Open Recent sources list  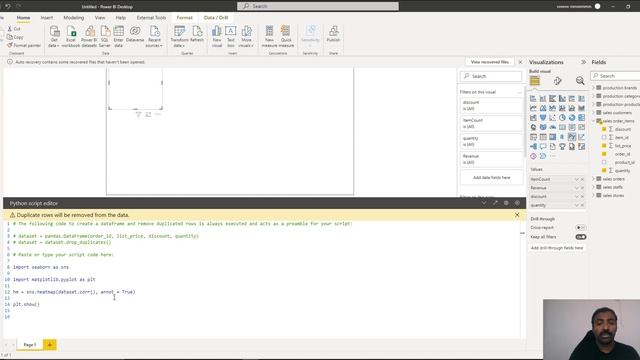point(154,36)
